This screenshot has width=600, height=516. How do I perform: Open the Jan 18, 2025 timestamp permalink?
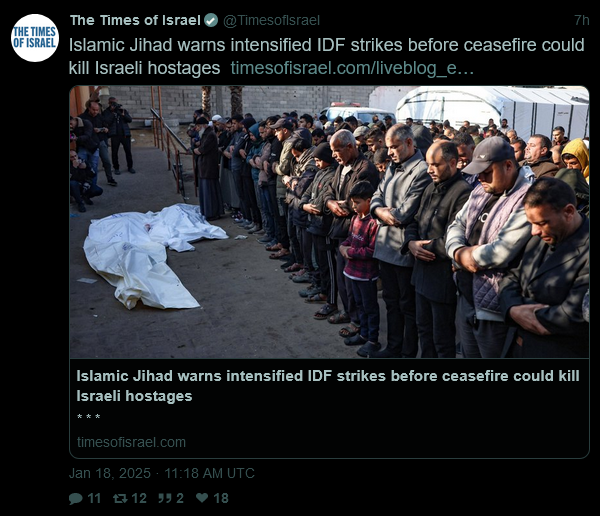pyautogui.click(x=161, y=473)
